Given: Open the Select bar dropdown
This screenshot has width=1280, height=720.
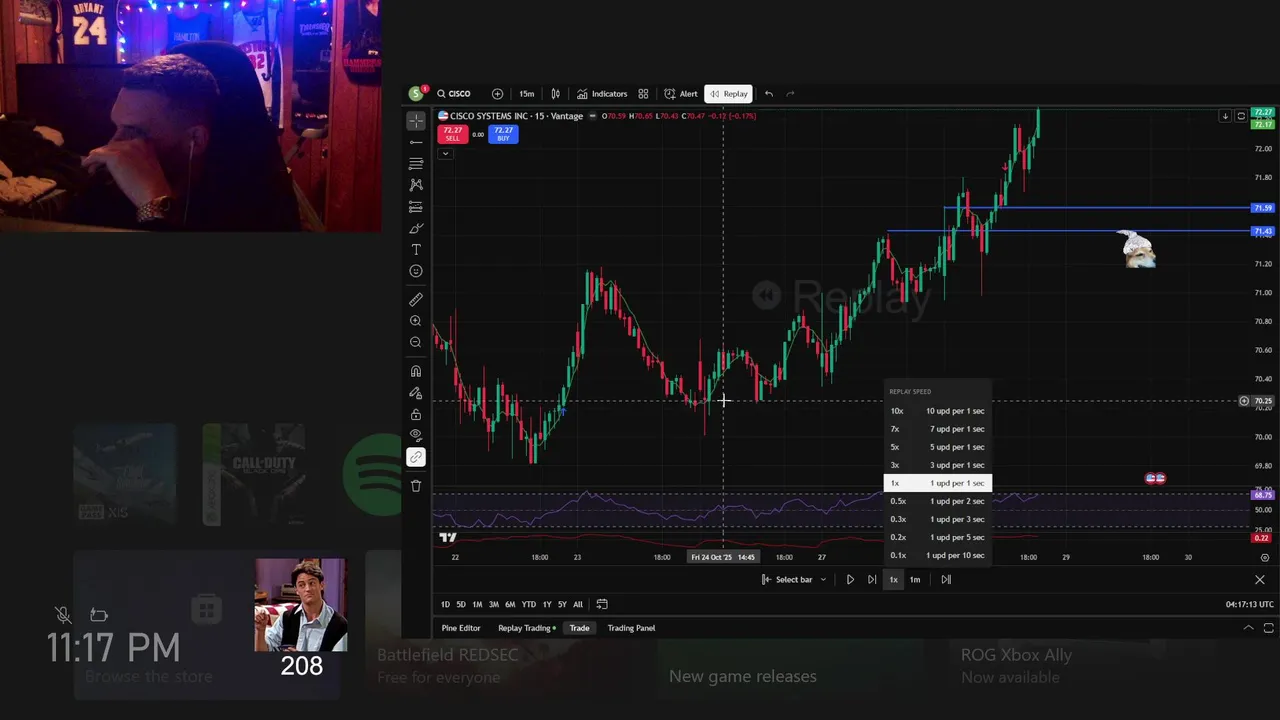Looking at the screenshot, I should [794, 579].
